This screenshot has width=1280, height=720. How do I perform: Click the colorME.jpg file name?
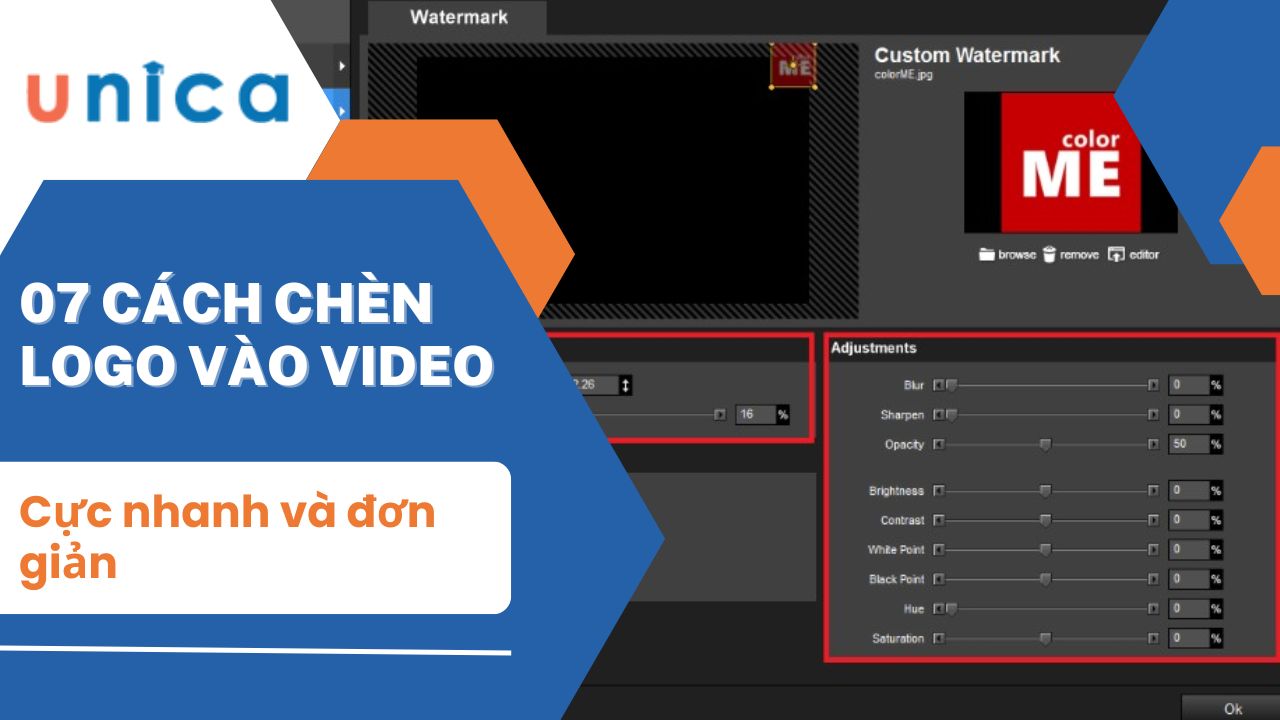904,75
